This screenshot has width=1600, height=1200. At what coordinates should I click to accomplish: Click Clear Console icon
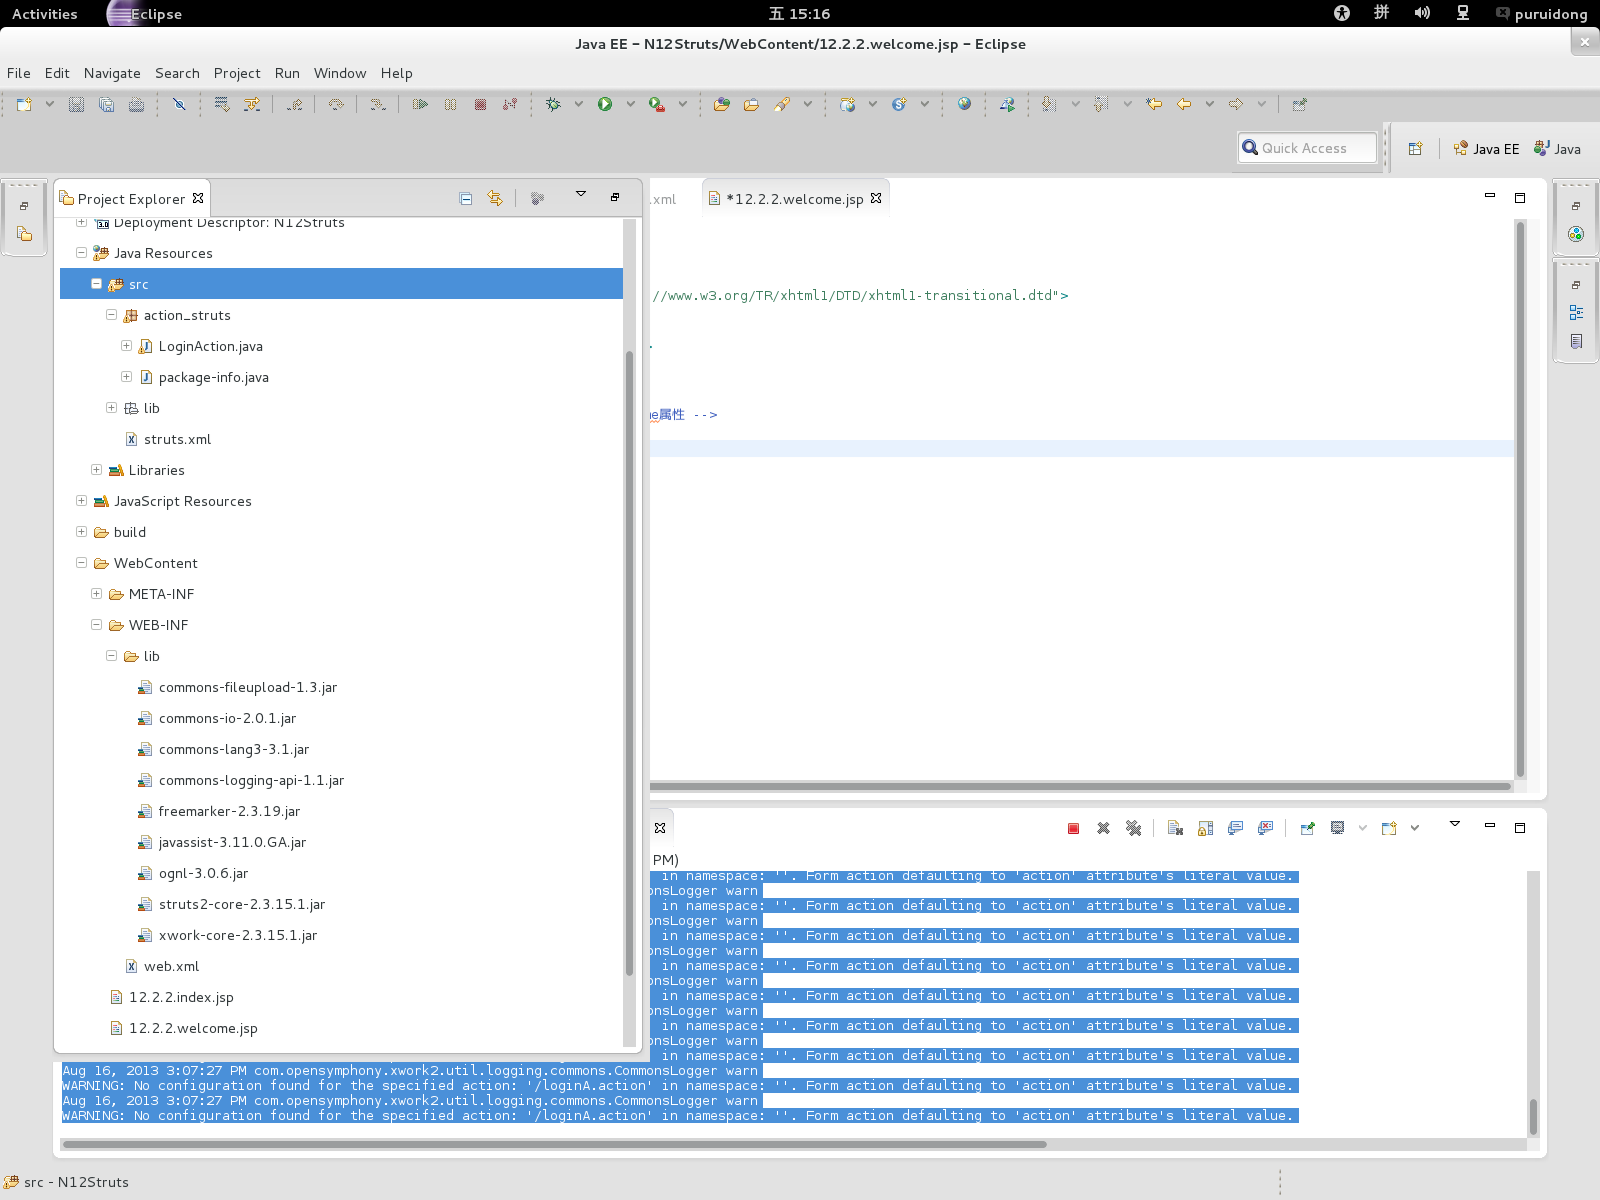click(1175, 828)
